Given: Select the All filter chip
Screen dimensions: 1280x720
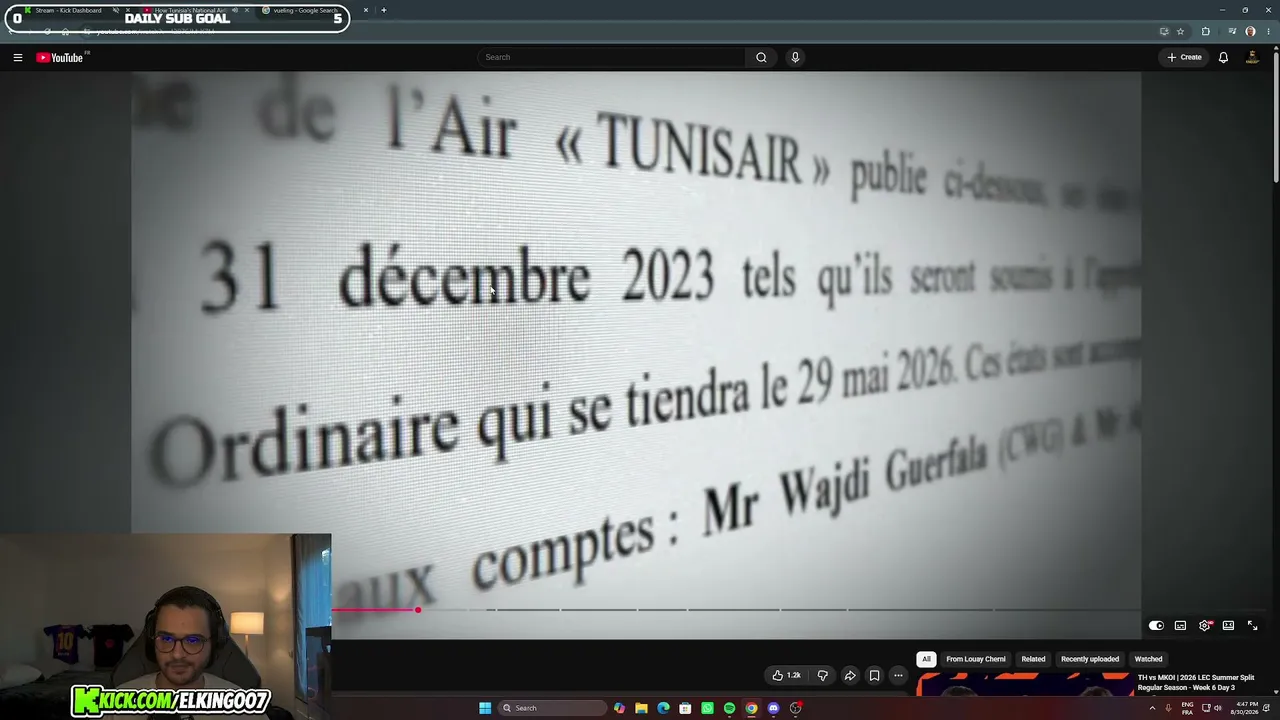Looking at the screenshot, I should click(926, 659).
